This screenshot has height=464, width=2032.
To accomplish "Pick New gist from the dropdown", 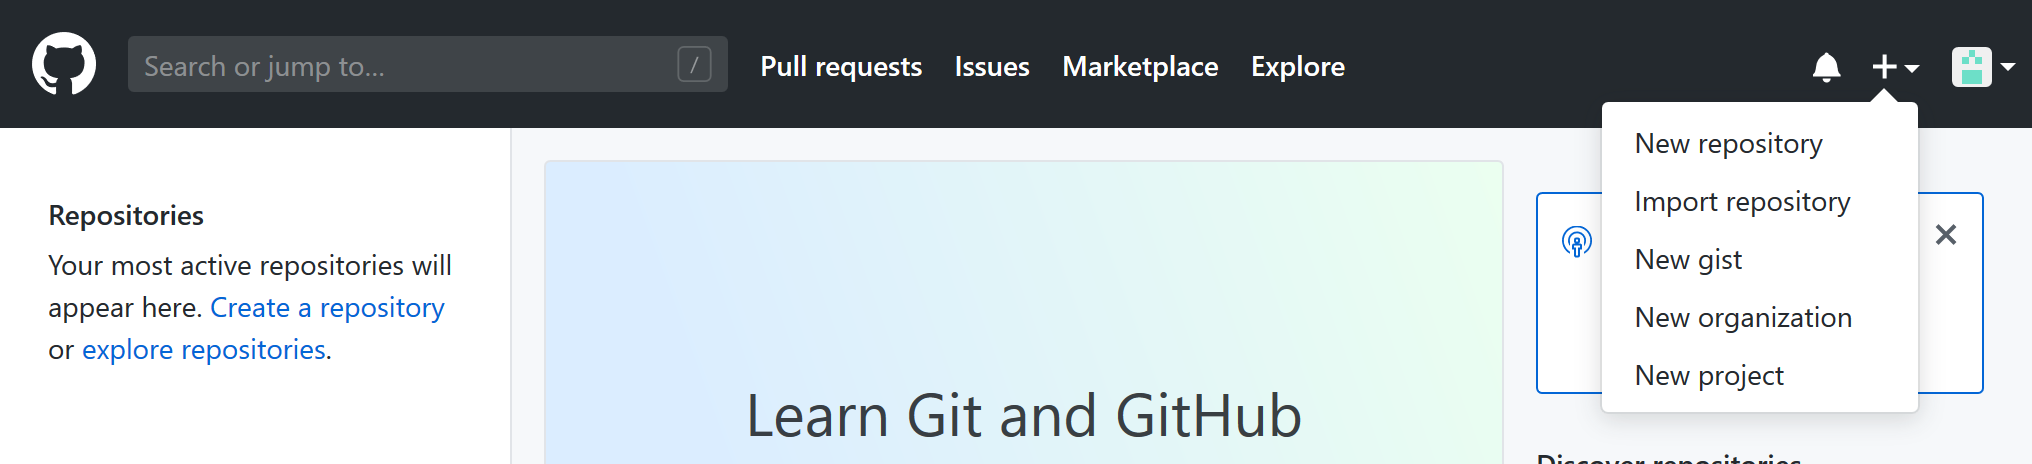I will coord(1688,260).
